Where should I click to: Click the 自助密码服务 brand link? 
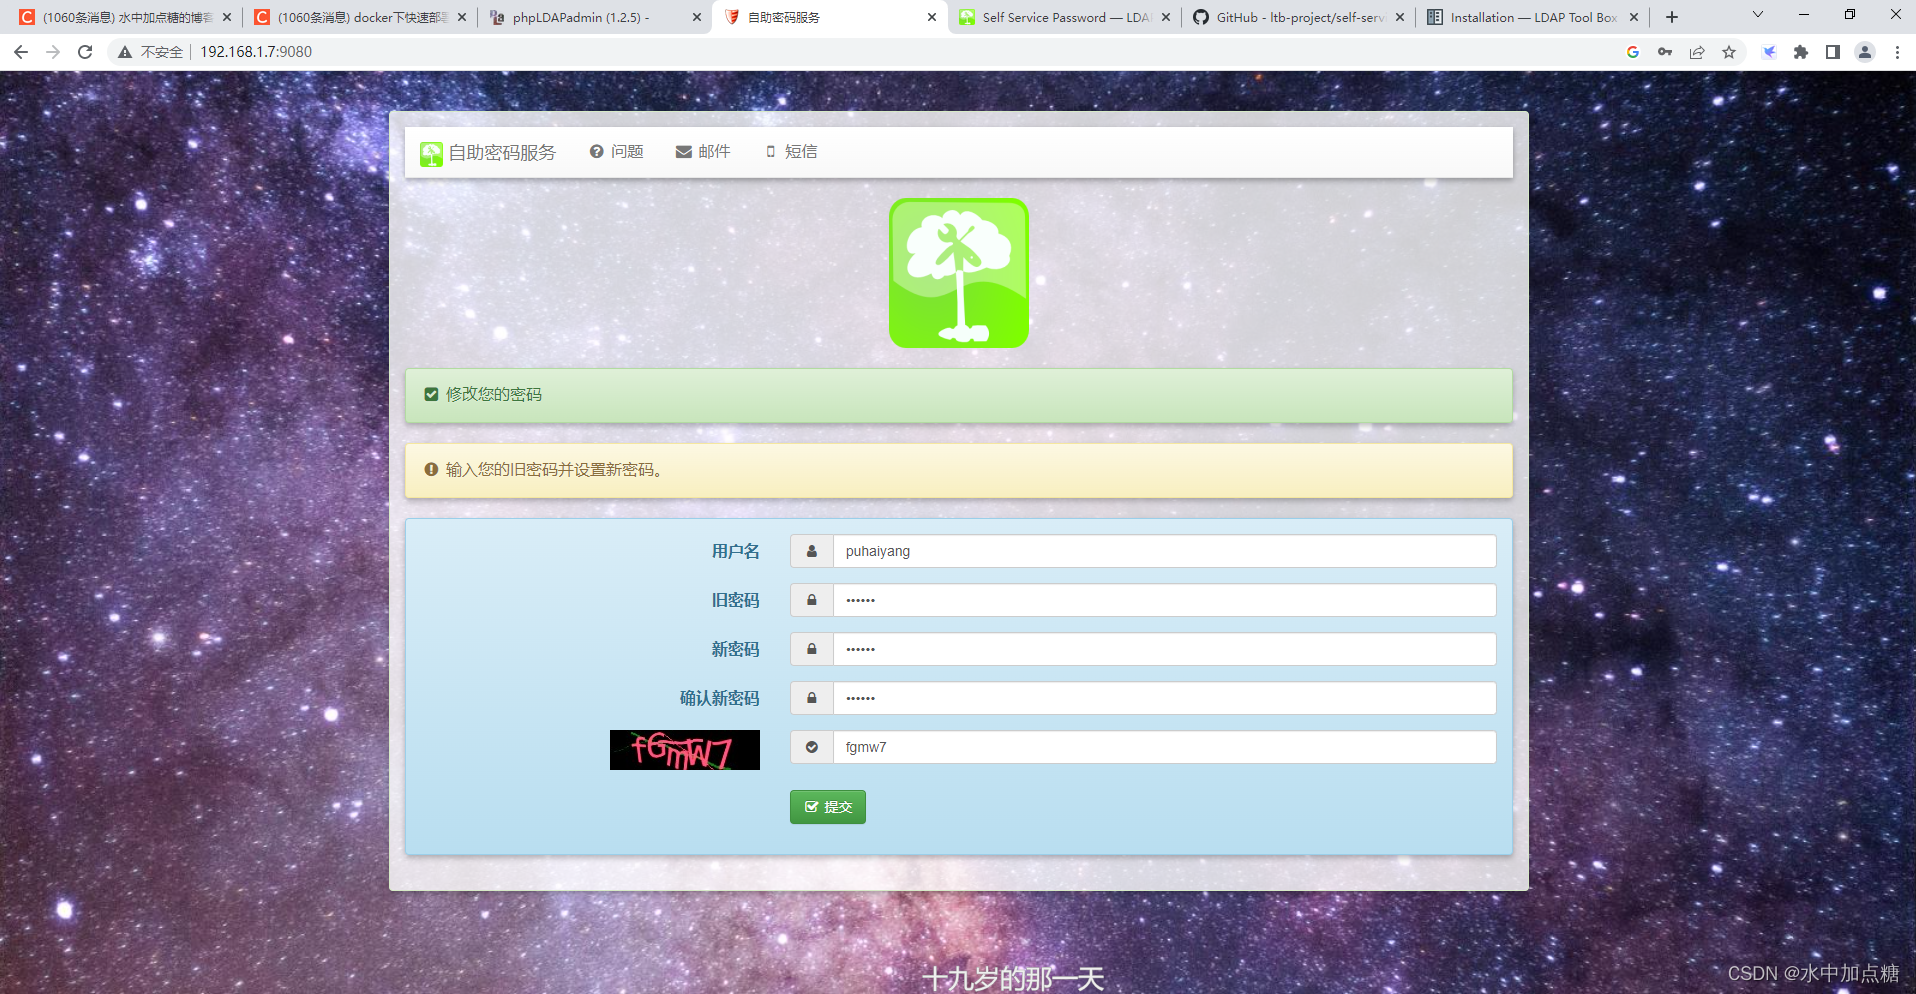488,153
